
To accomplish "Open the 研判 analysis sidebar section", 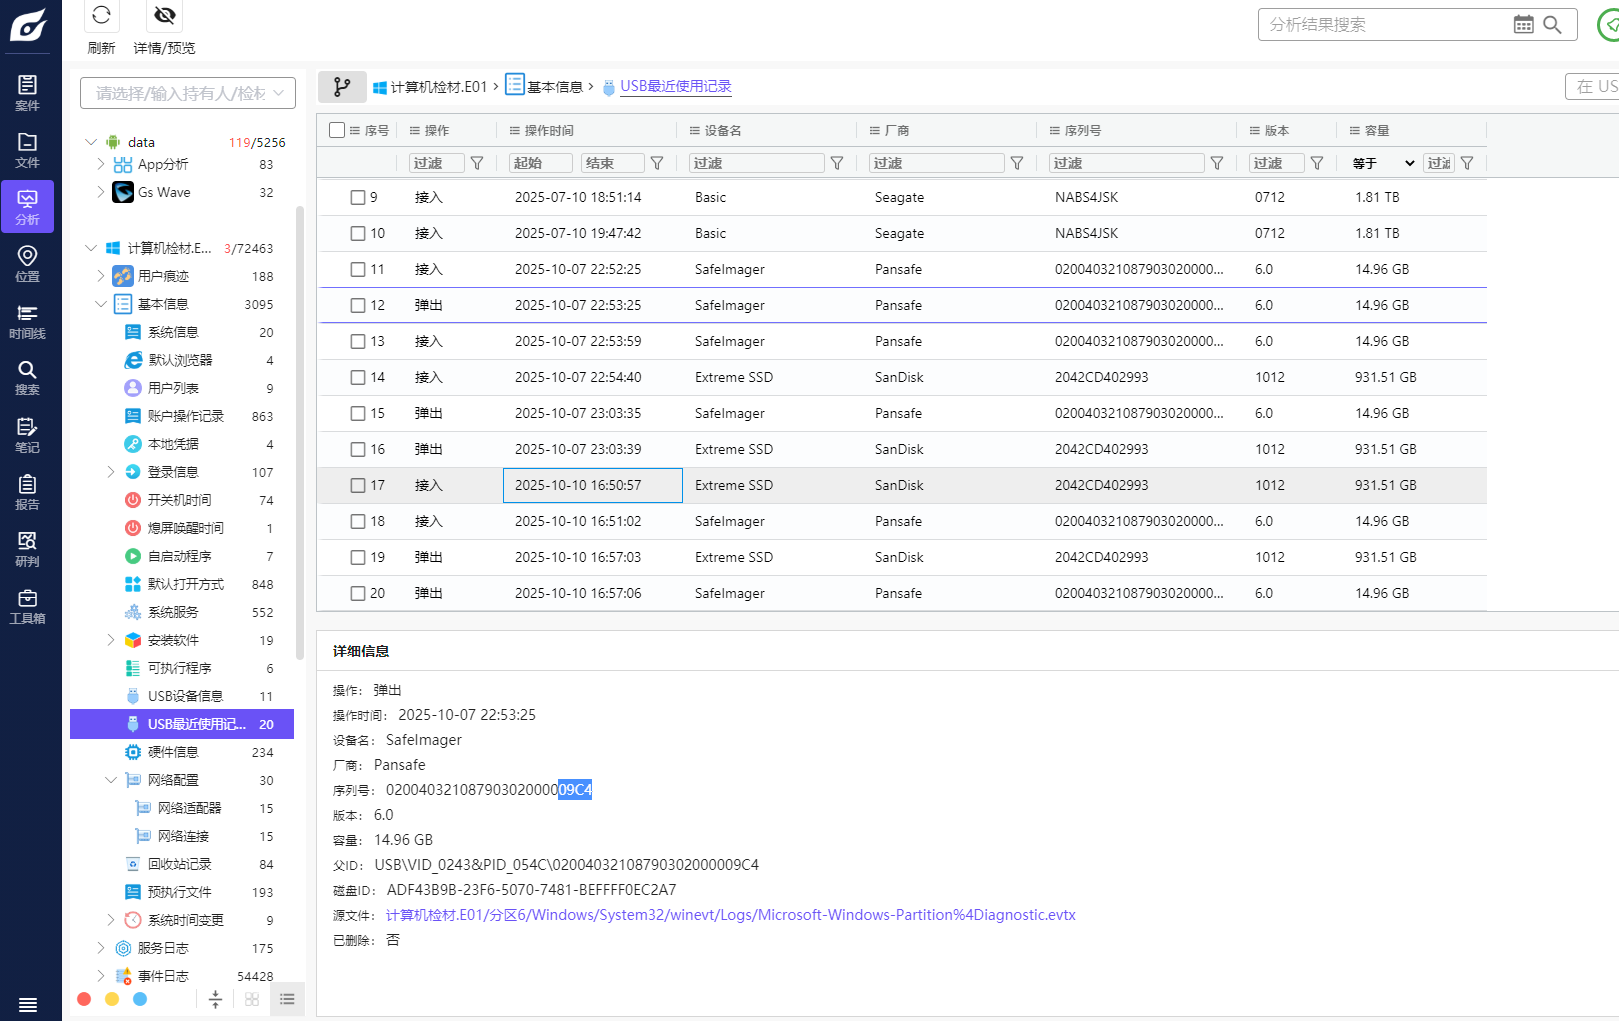I will [x=28, y=549].
